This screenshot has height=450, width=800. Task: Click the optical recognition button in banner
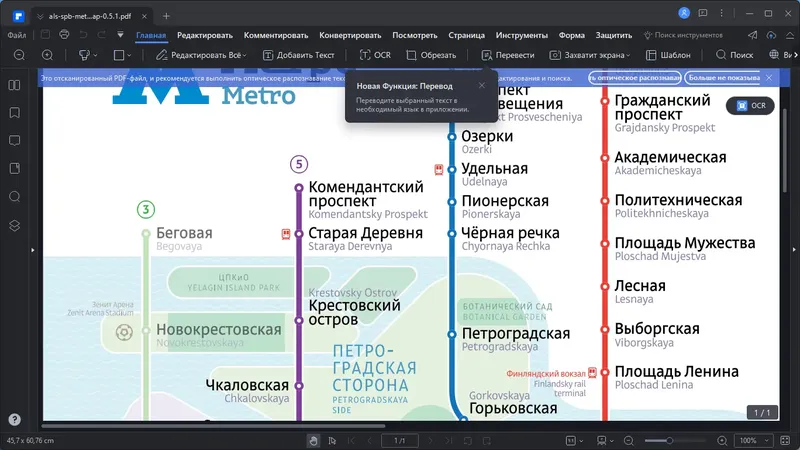click(x=635, y=78)
